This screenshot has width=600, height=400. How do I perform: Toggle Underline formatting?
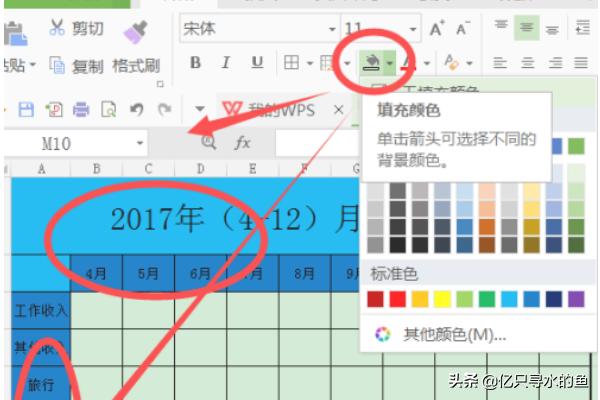point(257,63)
